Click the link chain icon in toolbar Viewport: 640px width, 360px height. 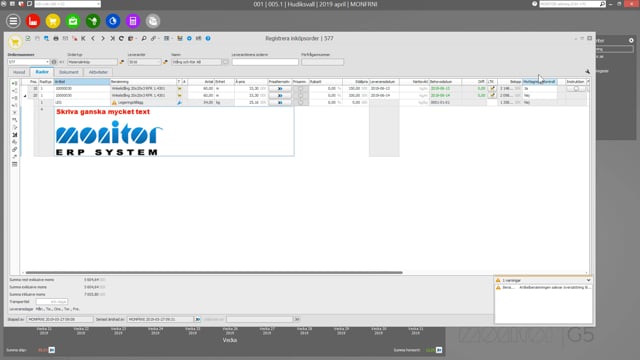pos(153,38)
